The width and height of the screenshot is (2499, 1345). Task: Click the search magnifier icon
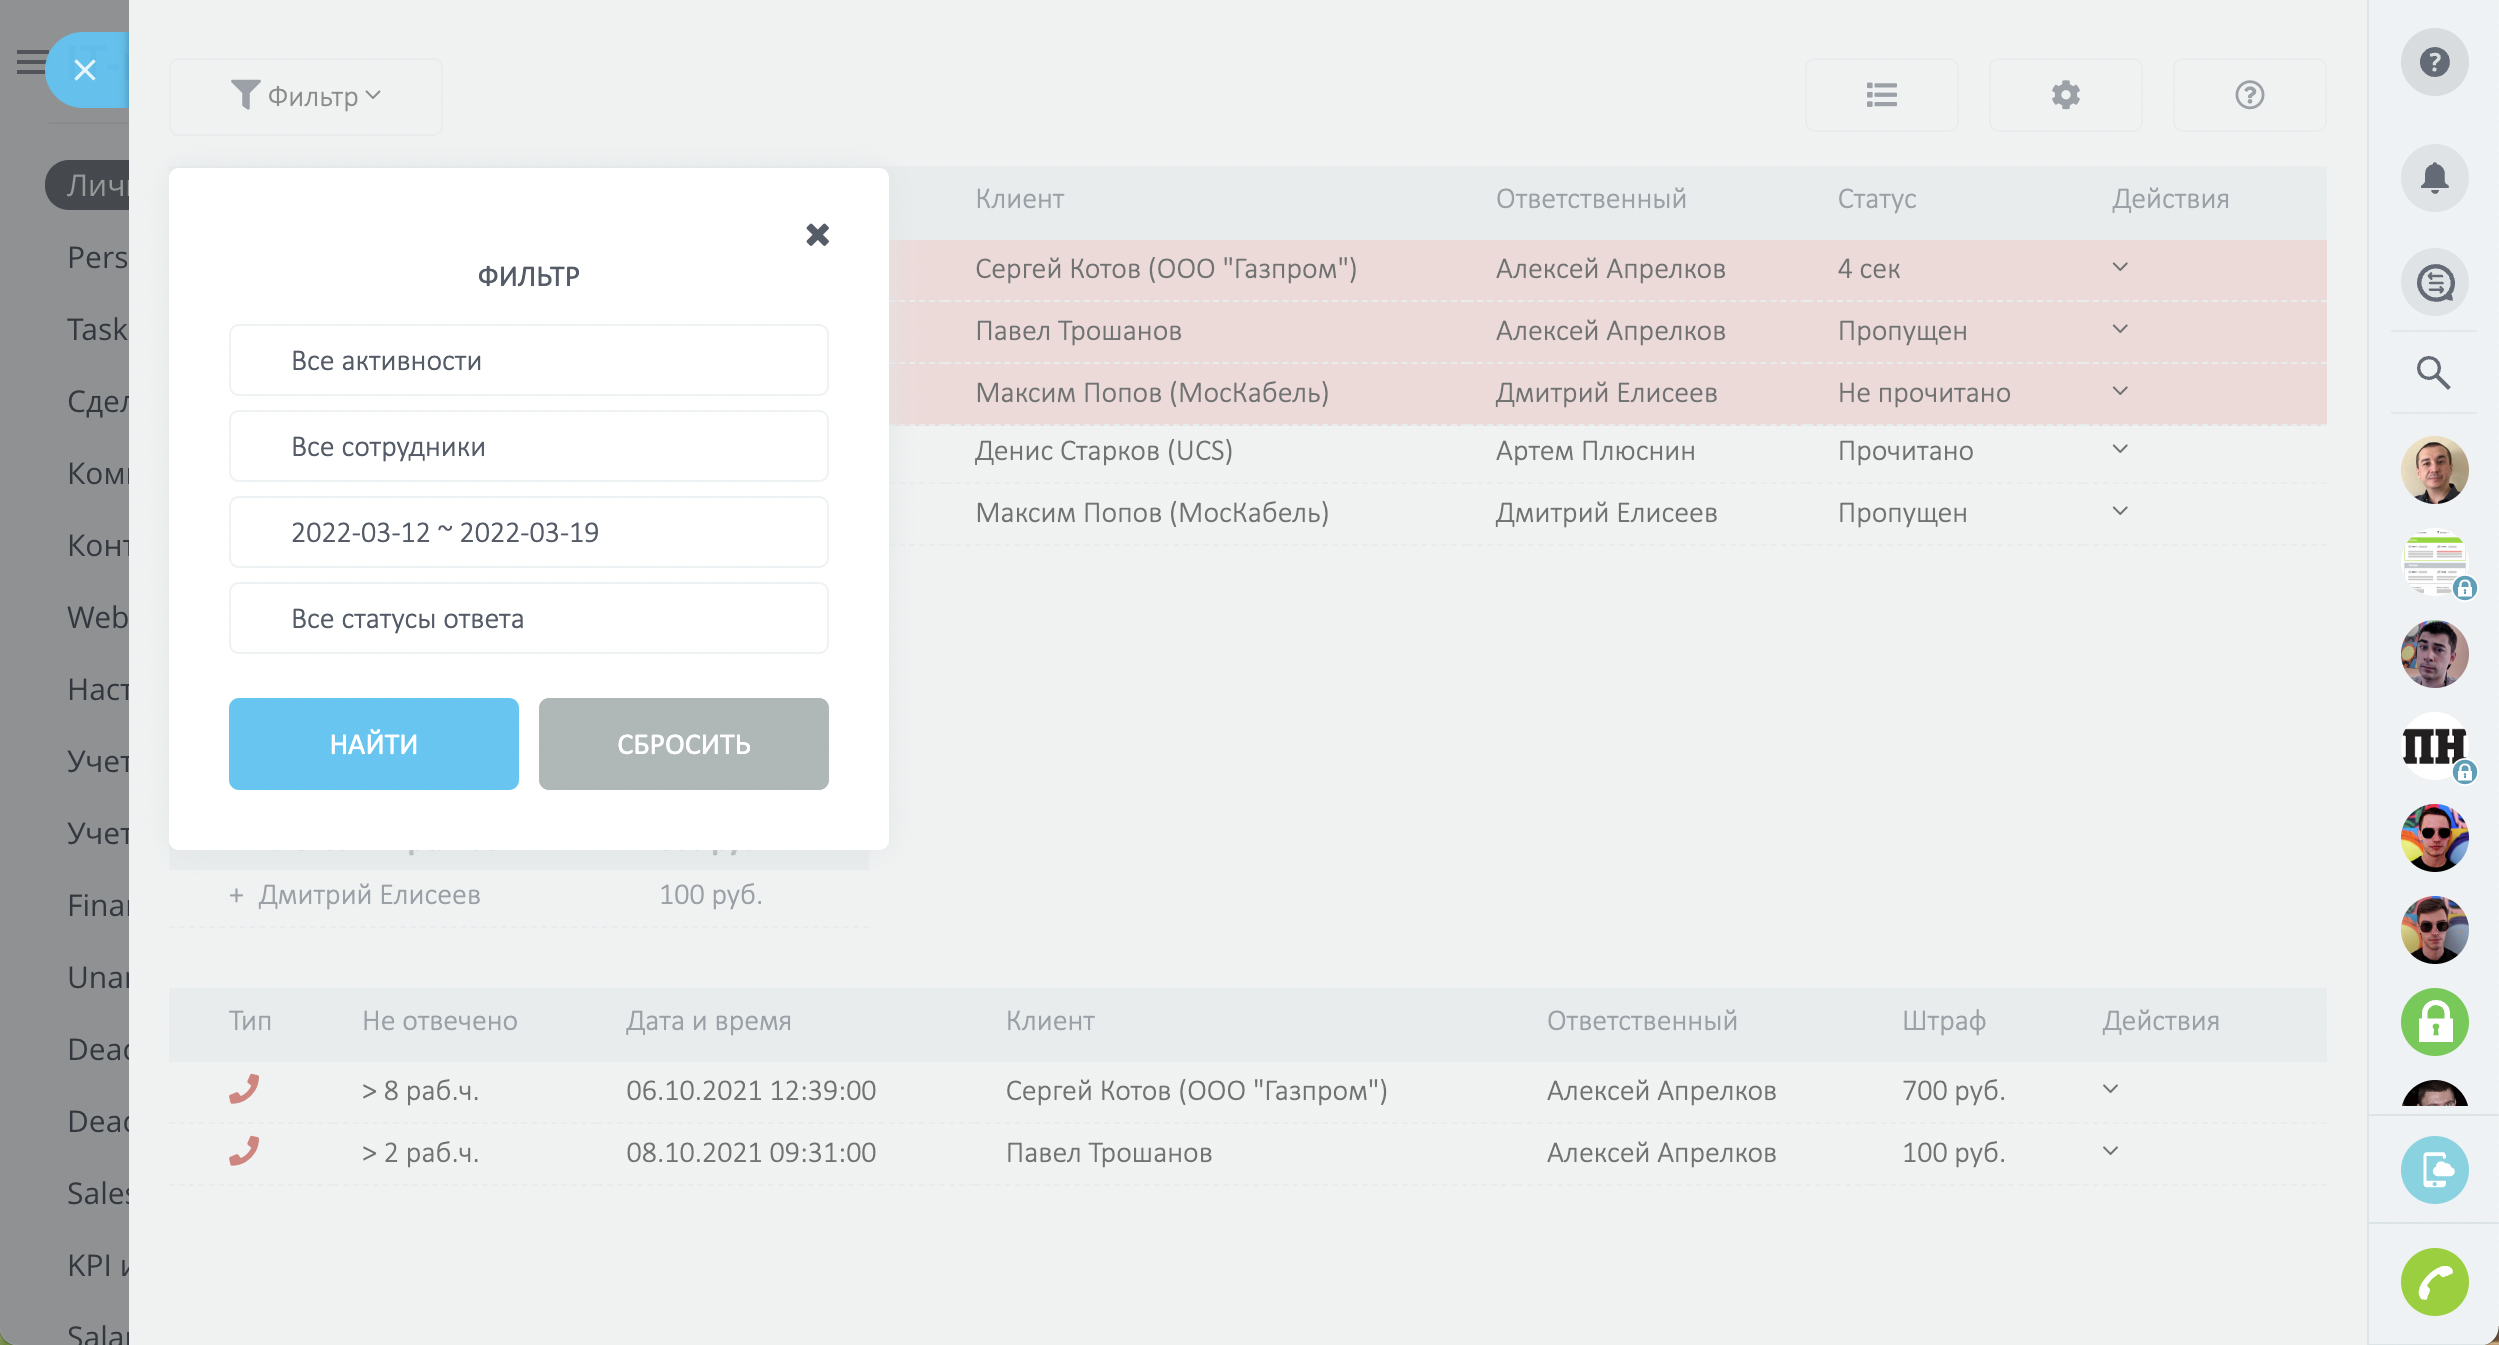[x=2432, y=373]
